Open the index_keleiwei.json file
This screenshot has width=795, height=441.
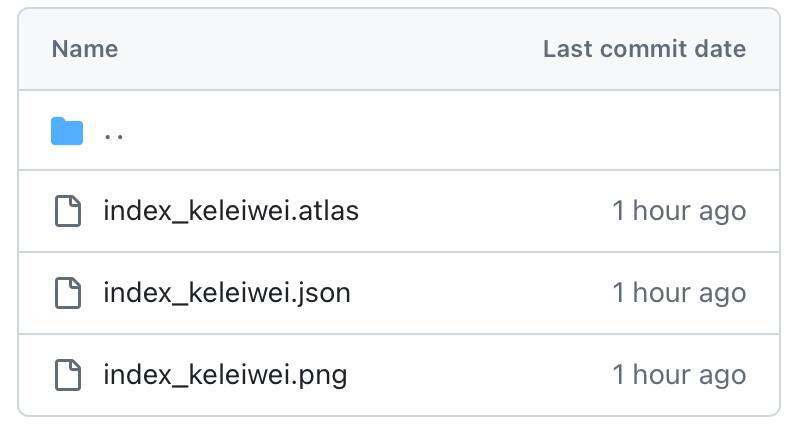click(x=226, y=293)
